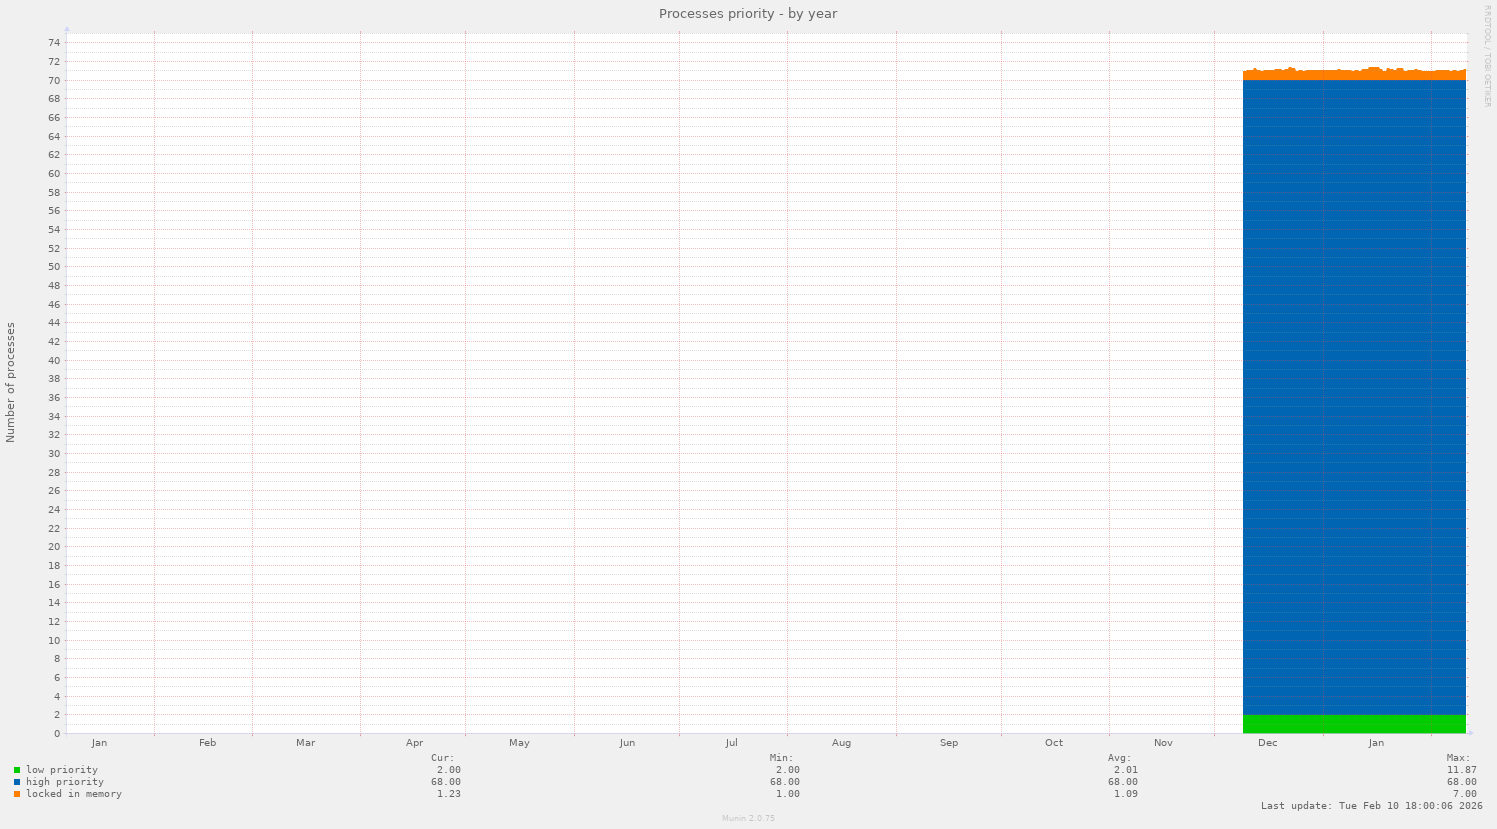
Task: Click the 11.87 max value for low priority
Action: [1461, 770]
